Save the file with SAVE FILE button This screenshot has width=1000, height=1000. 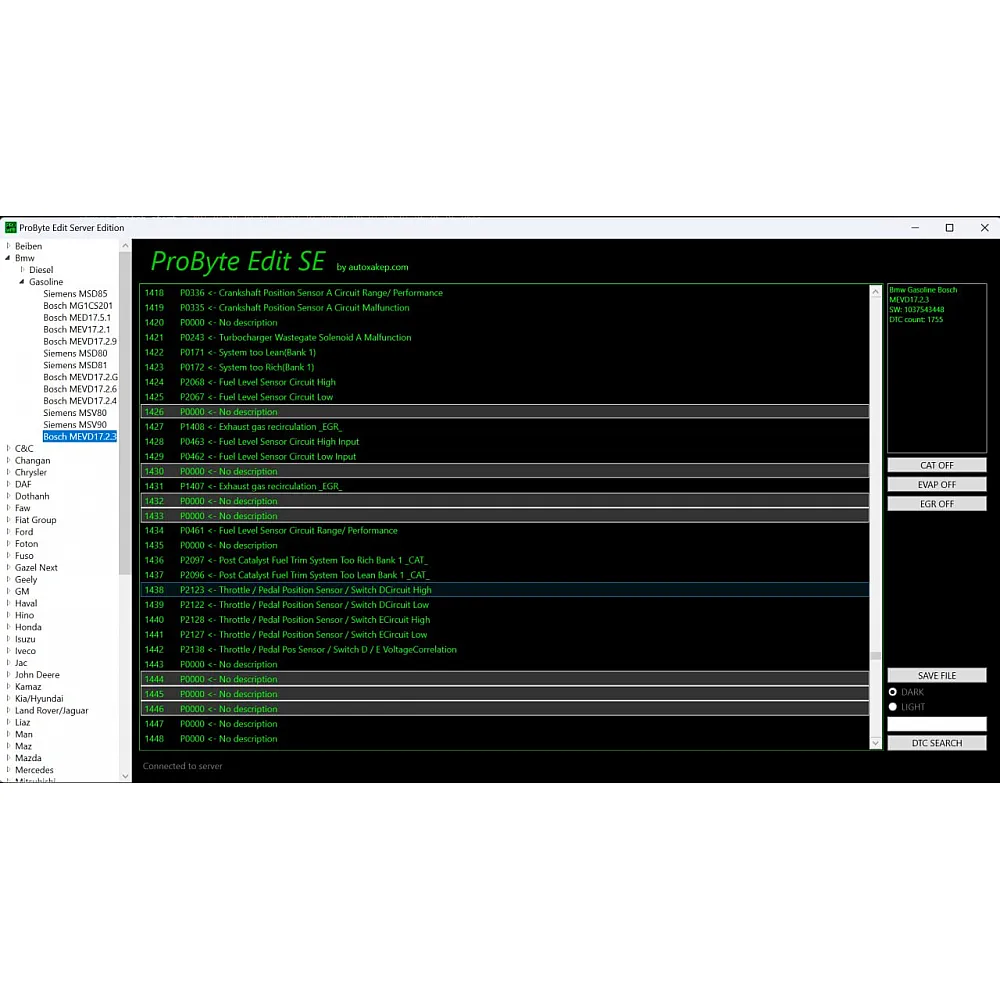coord(936,676)
